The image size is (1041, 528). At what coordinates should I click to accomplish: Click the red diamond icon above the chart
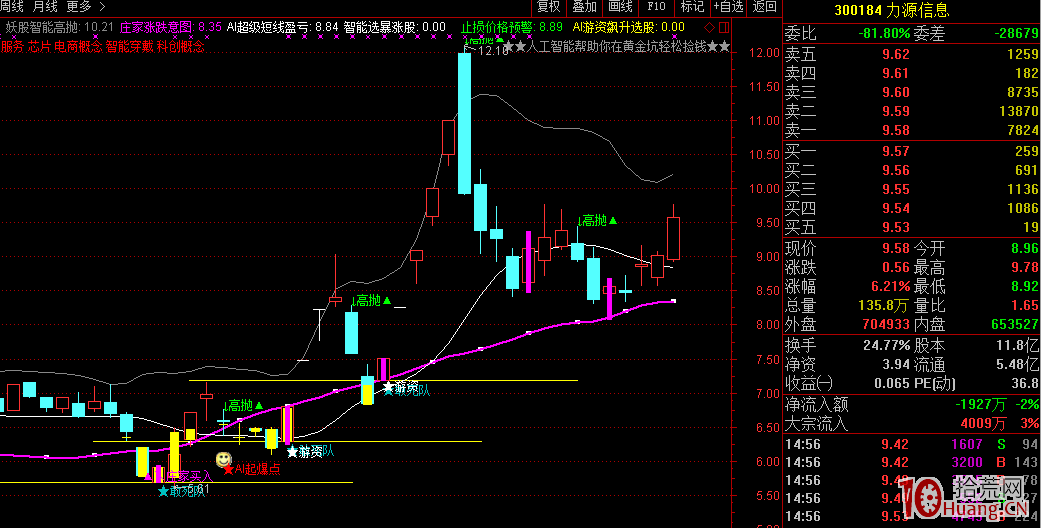pyautogui.click(x=710, y=27)
